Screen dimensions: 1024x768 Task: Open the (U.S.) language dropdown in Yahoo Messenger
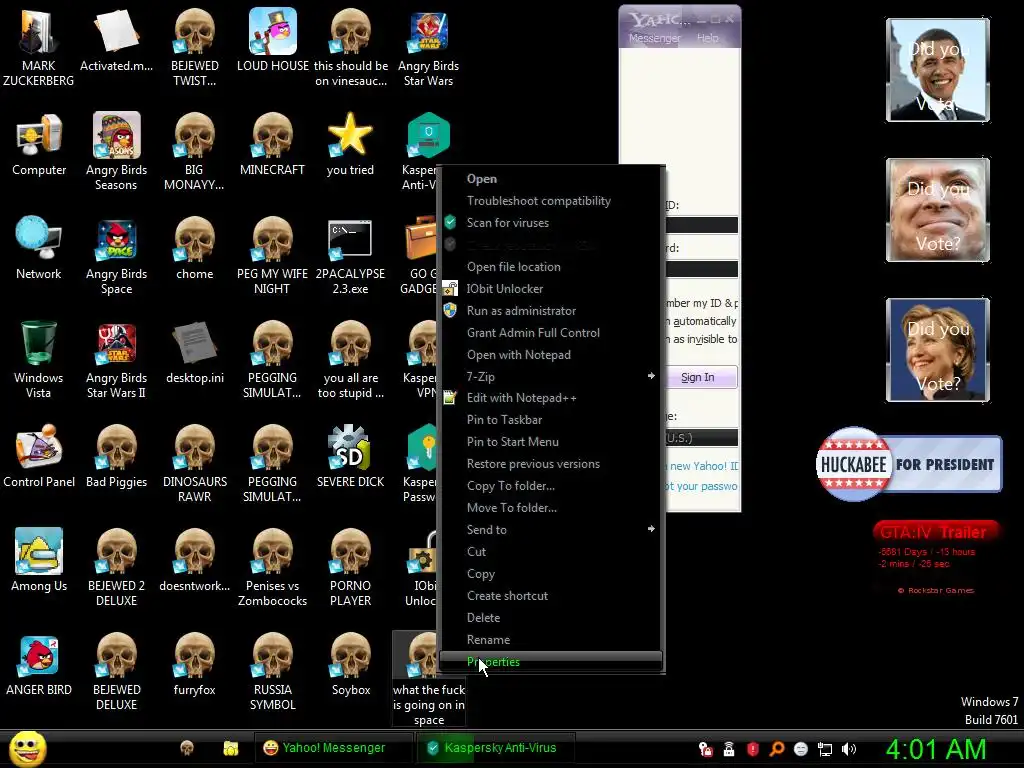(x=702, y=438)
